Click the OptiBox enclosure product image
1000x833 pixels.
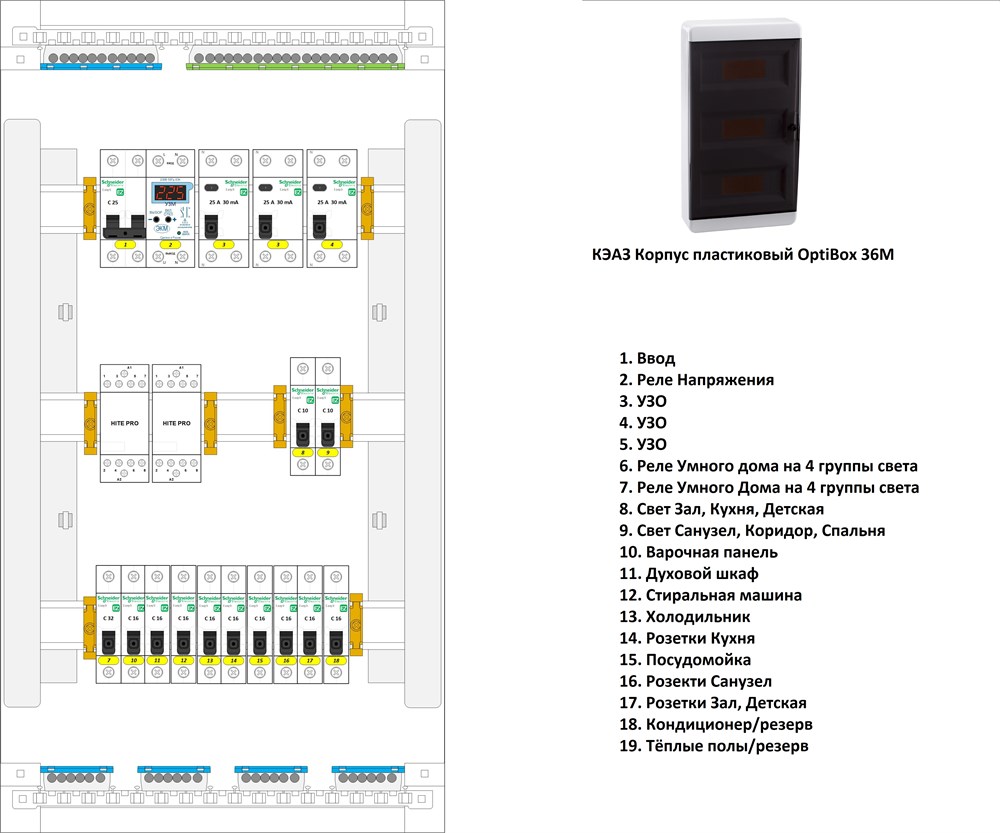(x=740, y=126)
